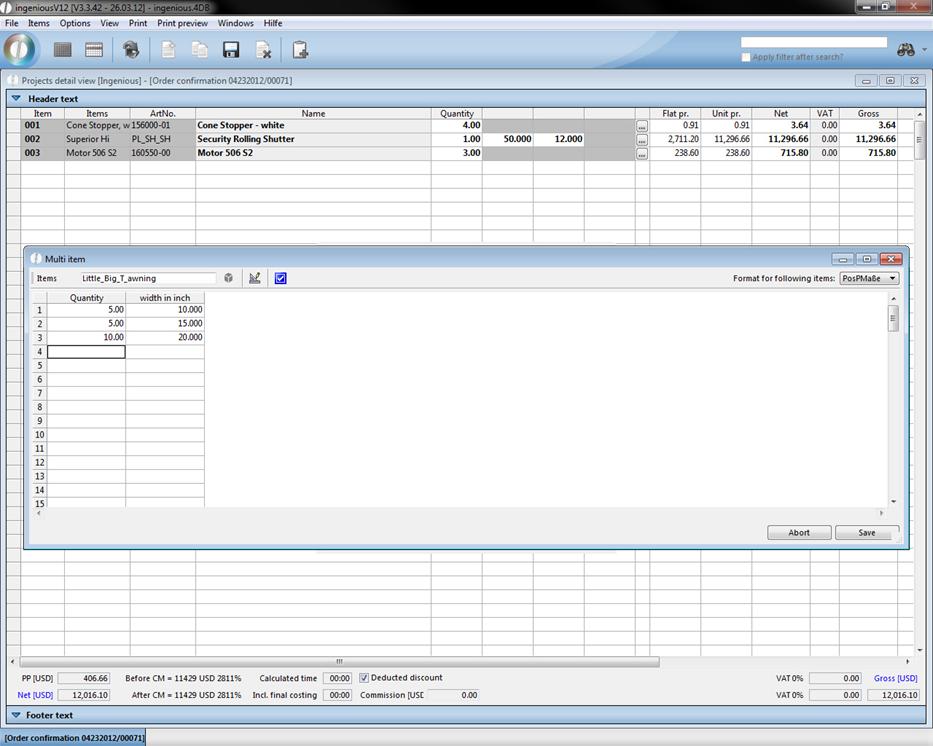933x746 pixels.
Task: Click the Quantity cell in row 4
Action: coord(86,352)
